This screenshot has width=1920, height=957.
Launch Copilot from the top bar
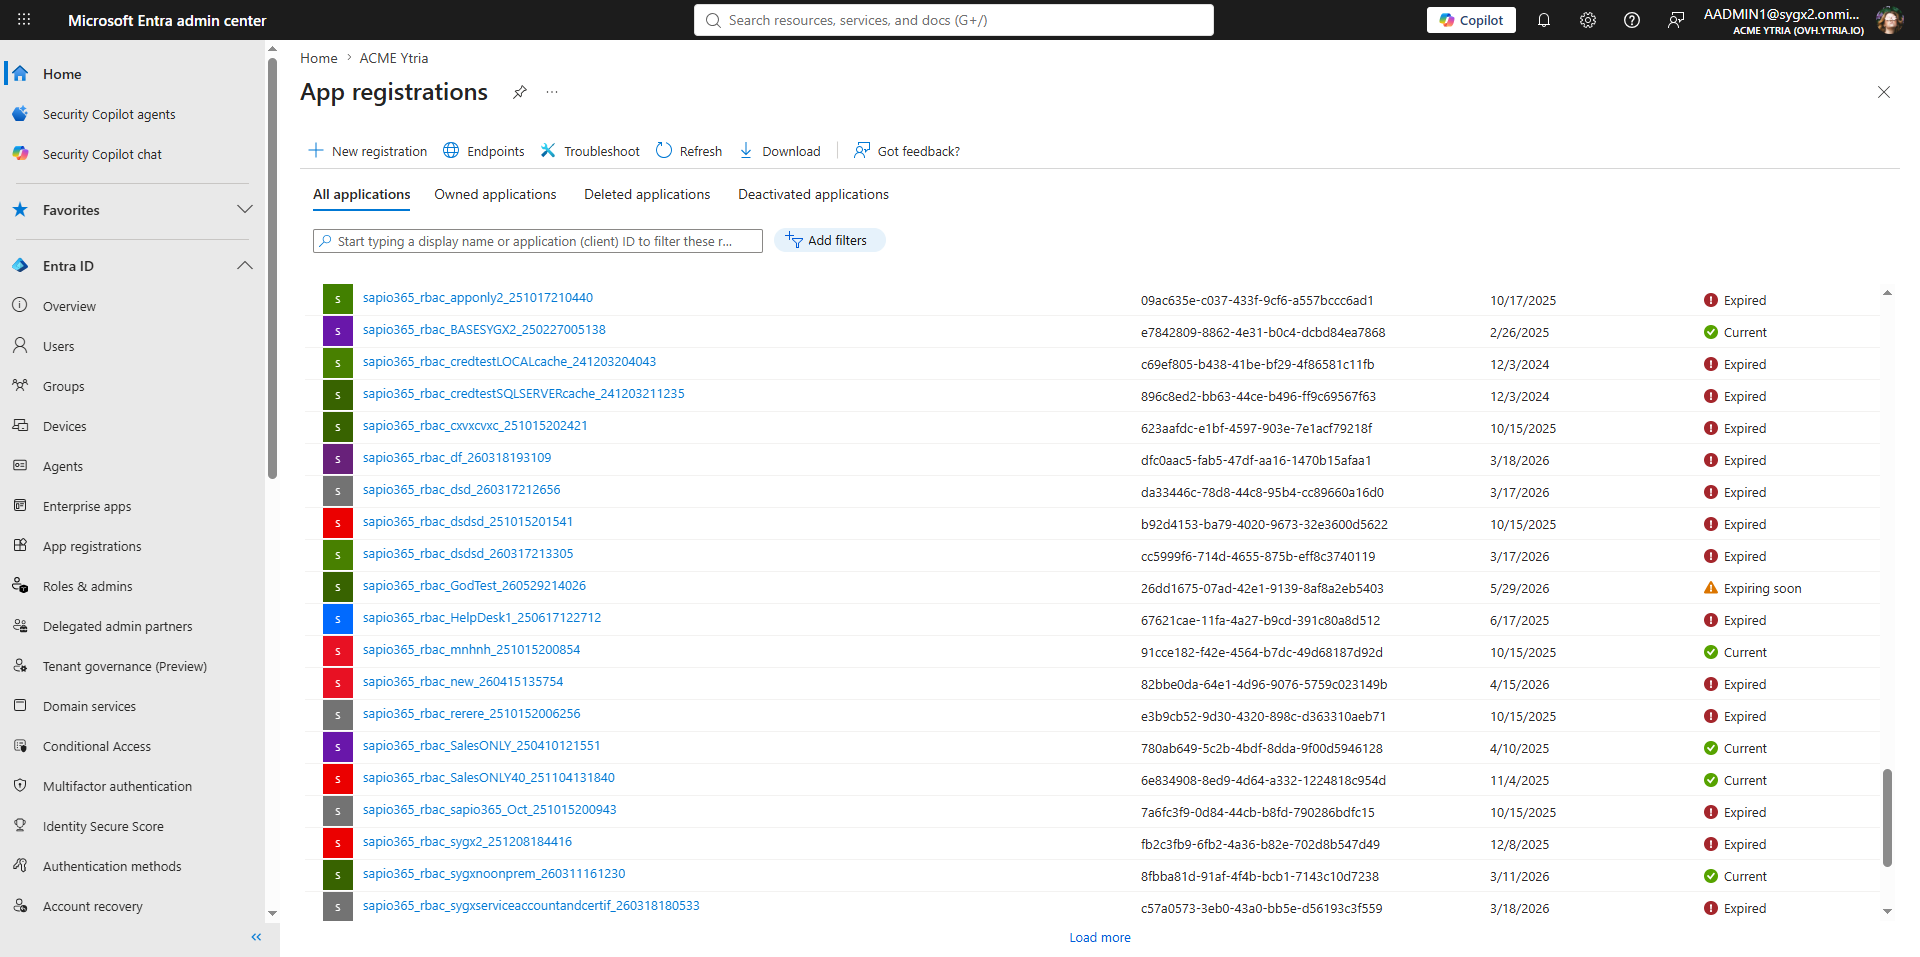pos(1471,20)
